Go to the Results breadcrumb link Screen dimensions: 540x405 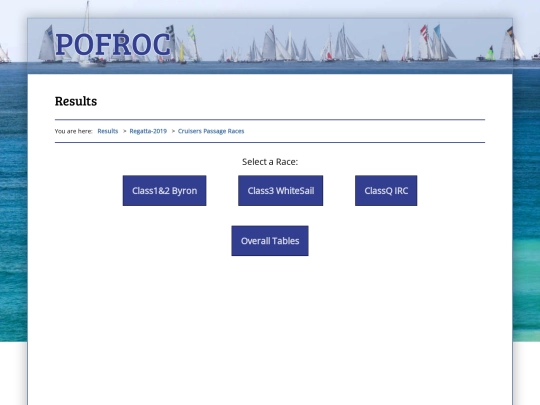coord(107,131)
